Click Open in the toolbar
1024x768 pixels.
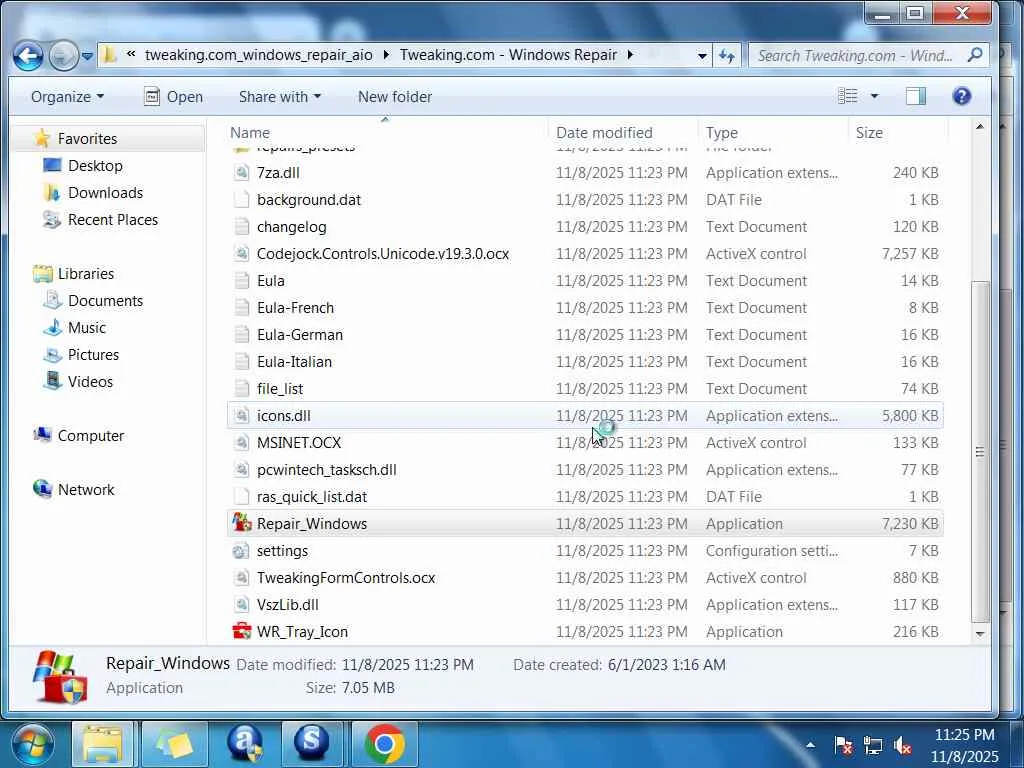coord(173,97)
